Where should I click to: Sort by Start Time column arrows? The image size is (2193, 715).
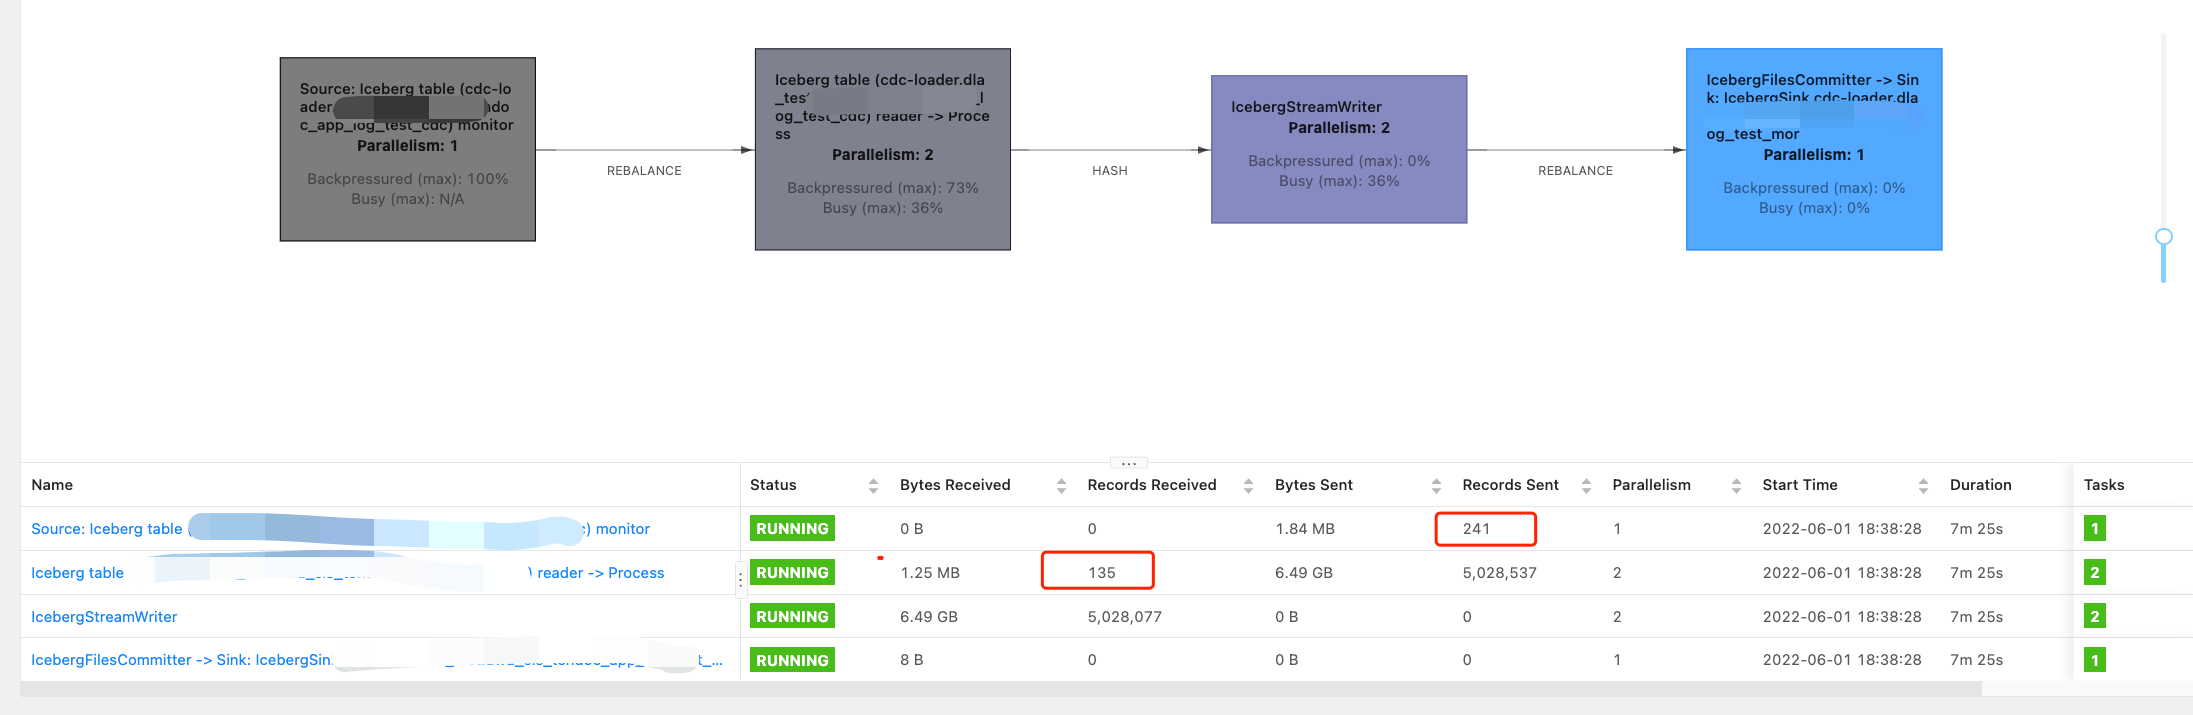(1923, 485)
